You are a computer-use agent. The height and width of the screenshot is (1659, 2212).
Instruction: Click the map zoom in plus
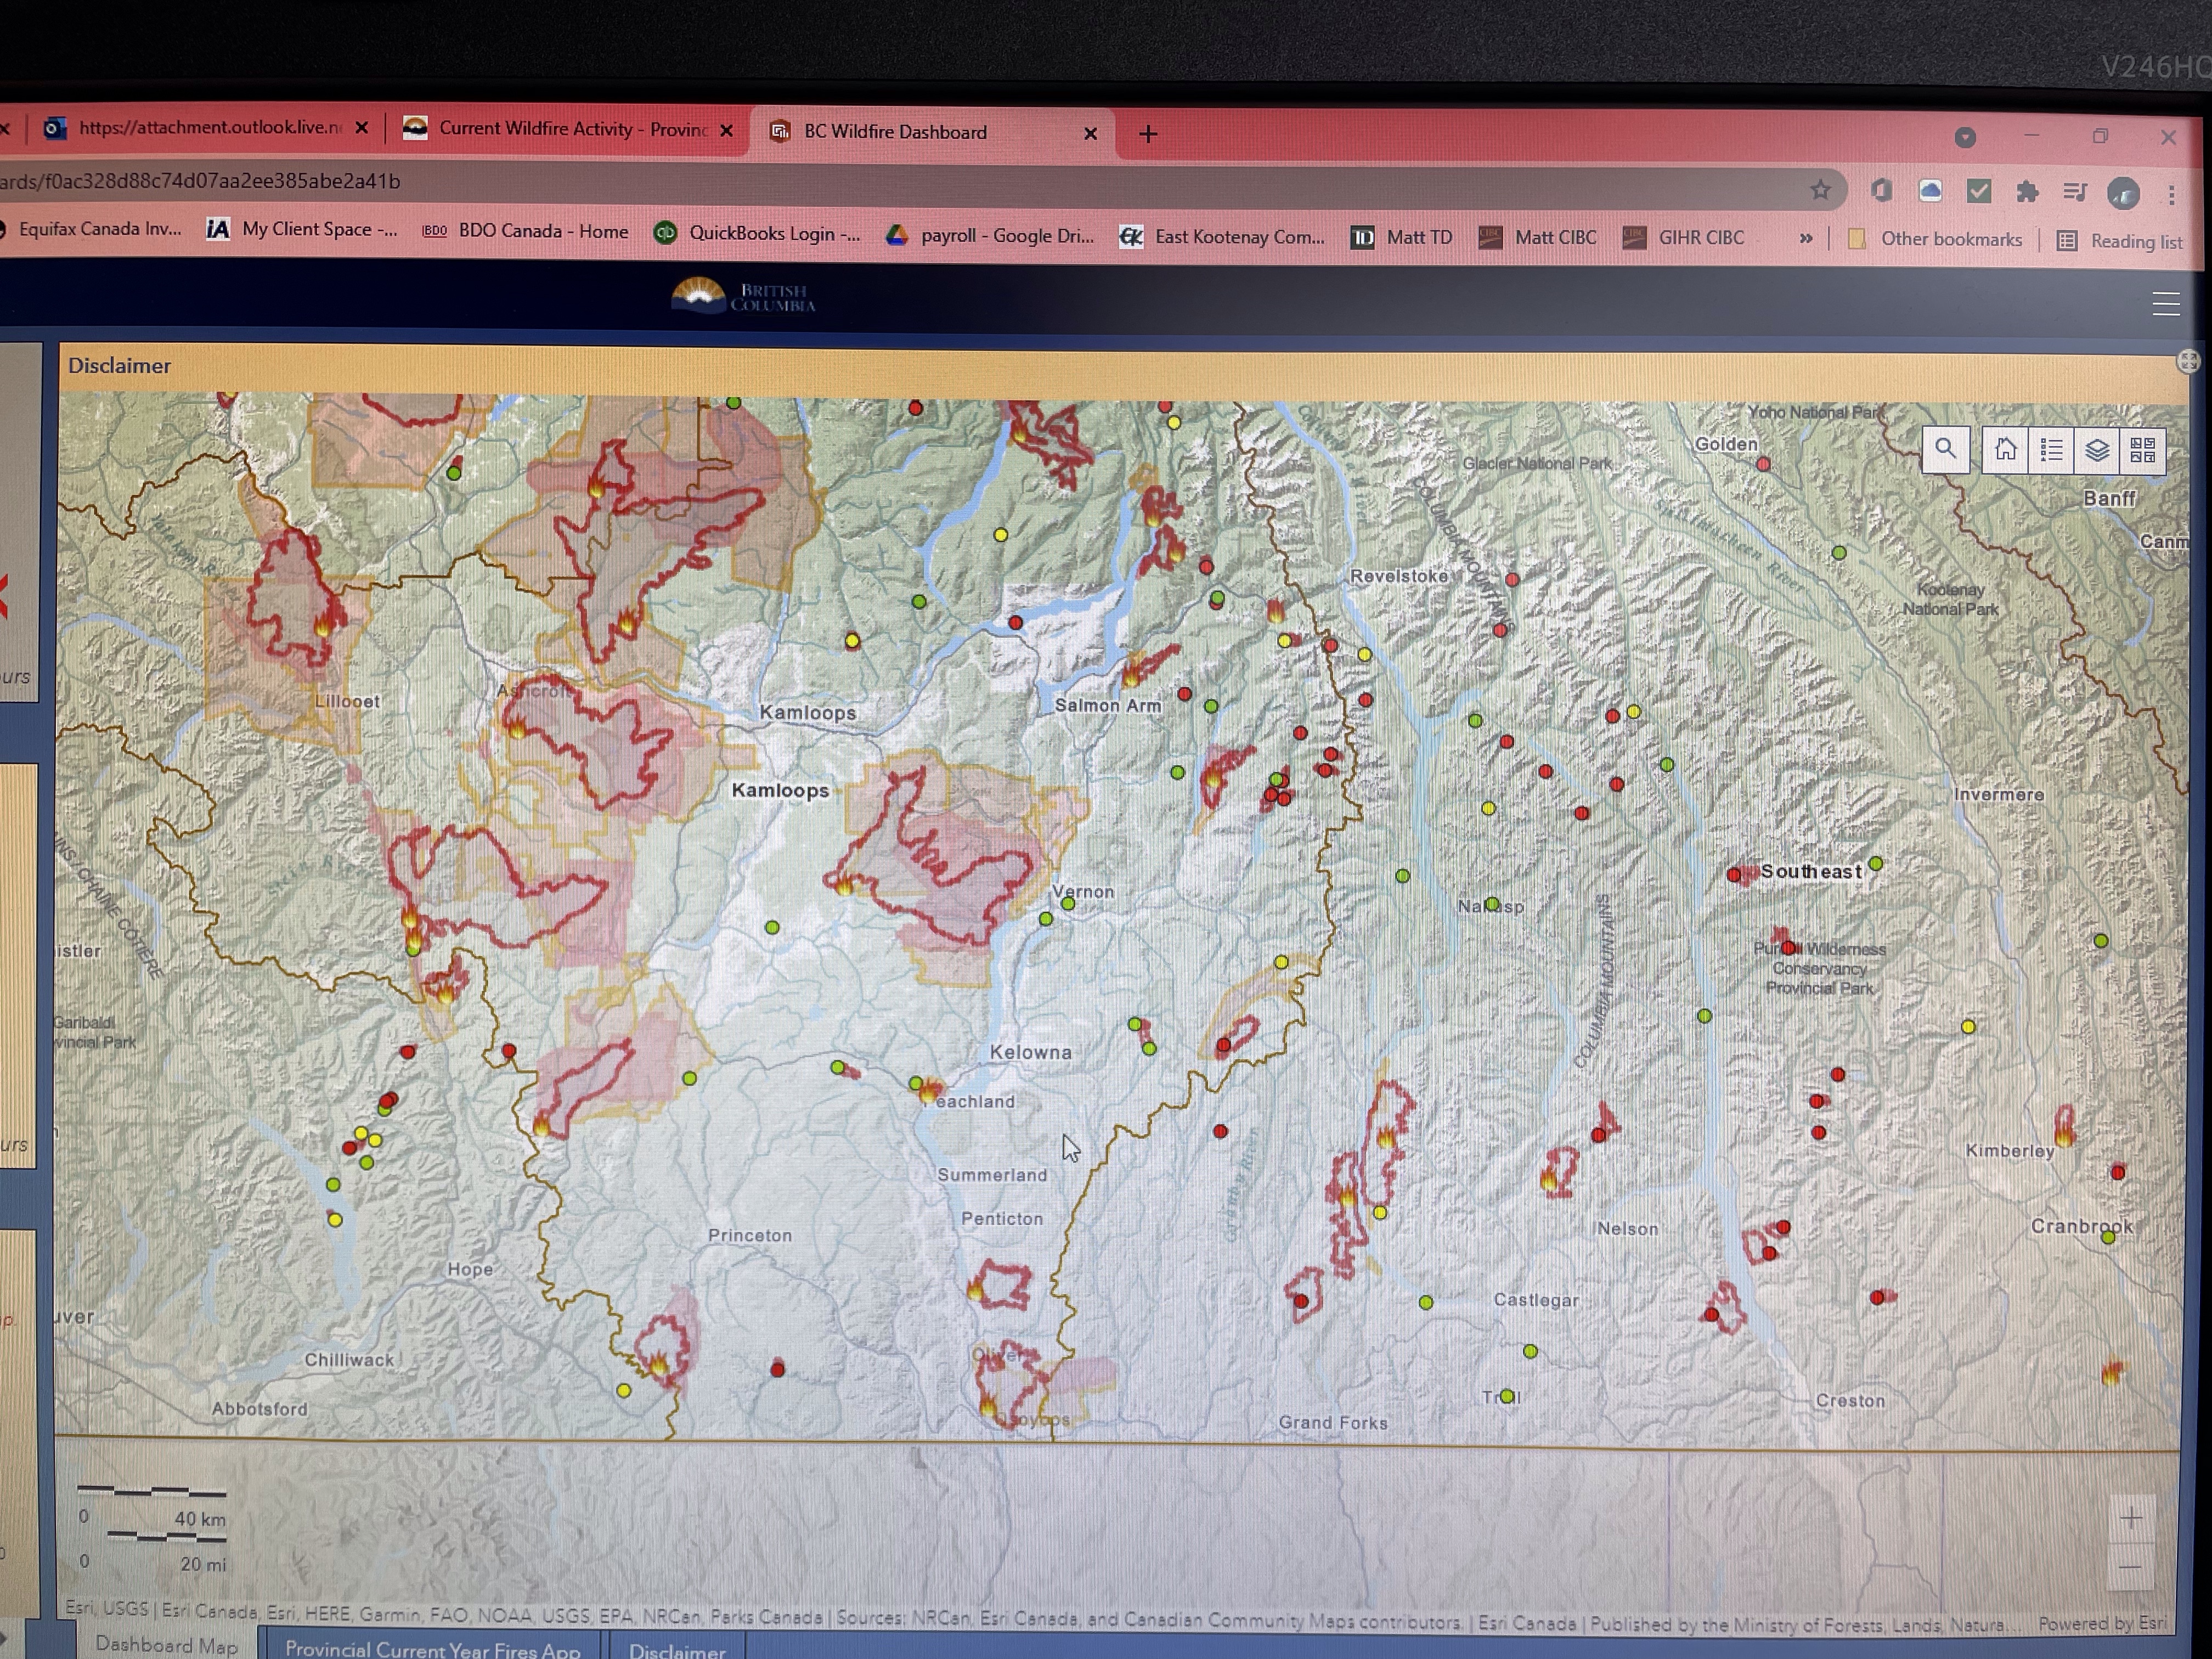pyautogui.click(x=2131, y=1519)
